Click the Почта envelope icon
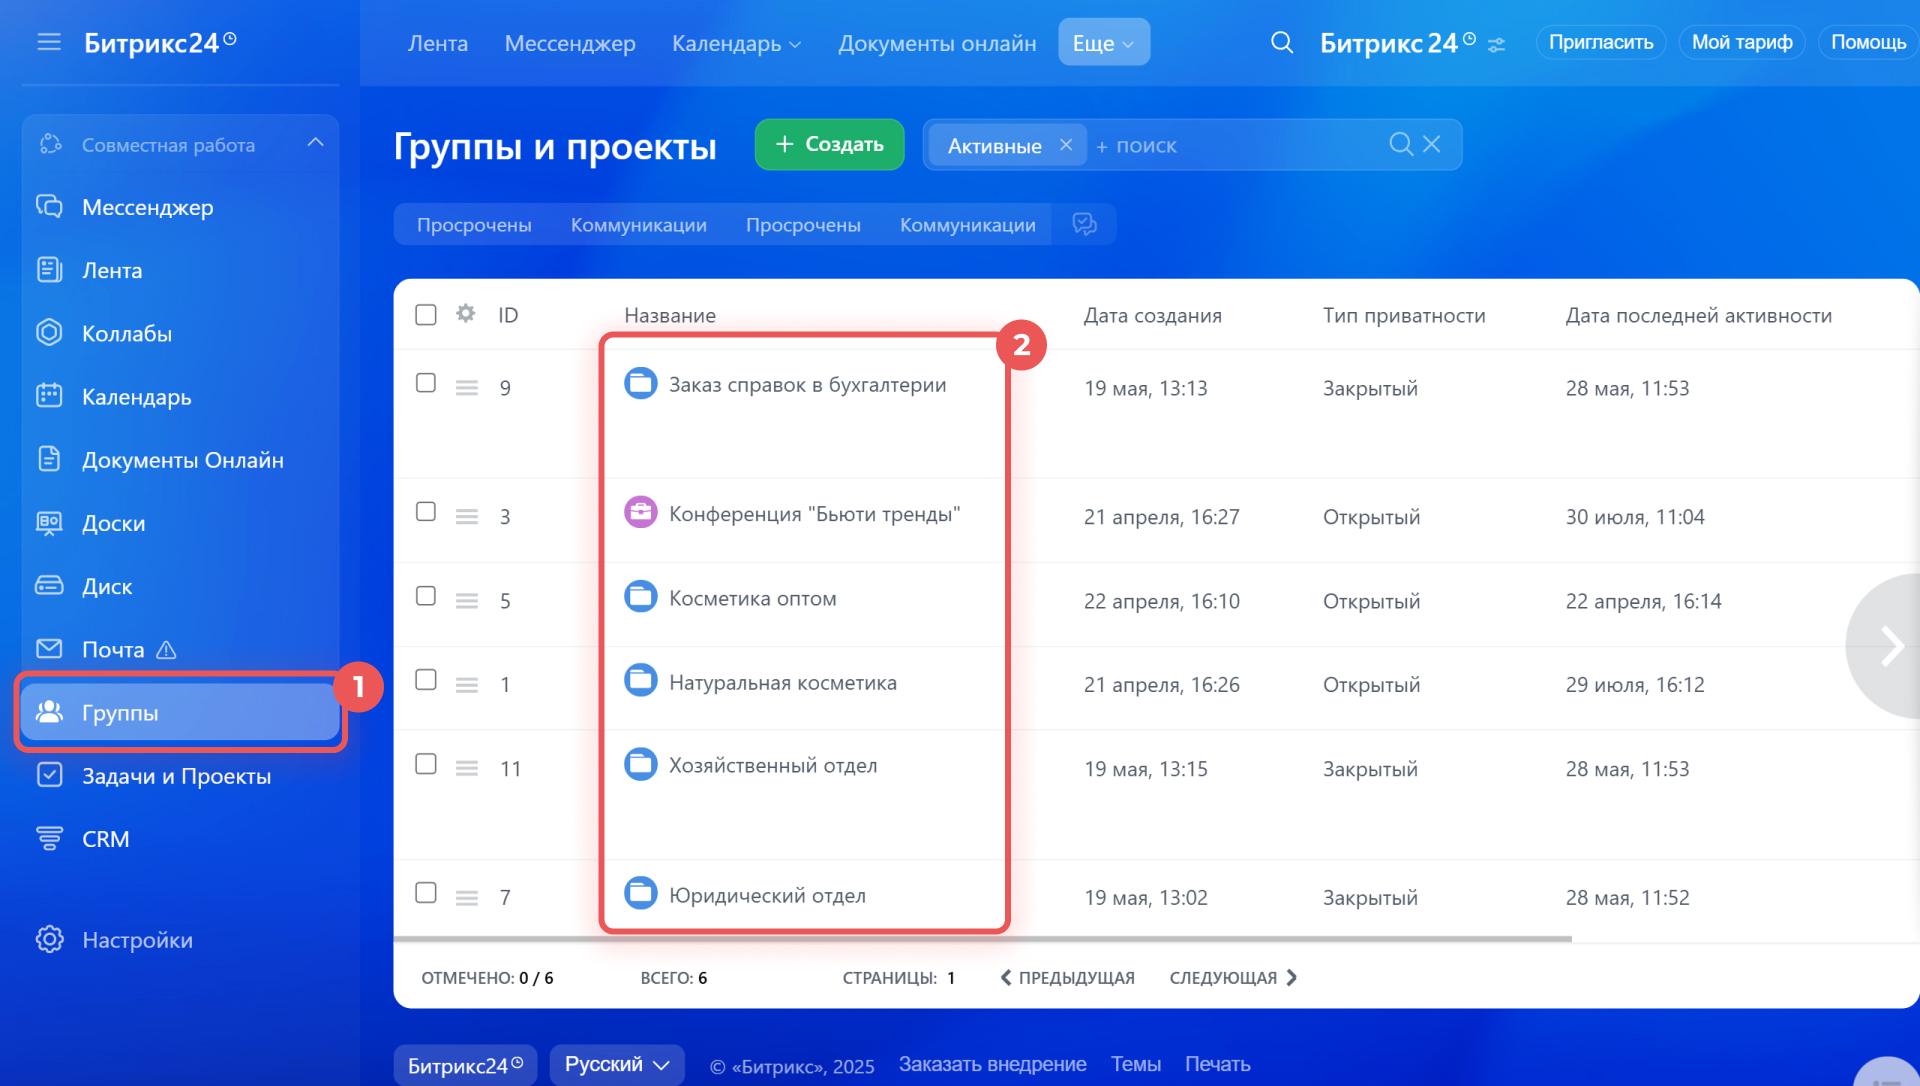The width and height of the screenshot is (1920, 1086). [x=49, y=649]
